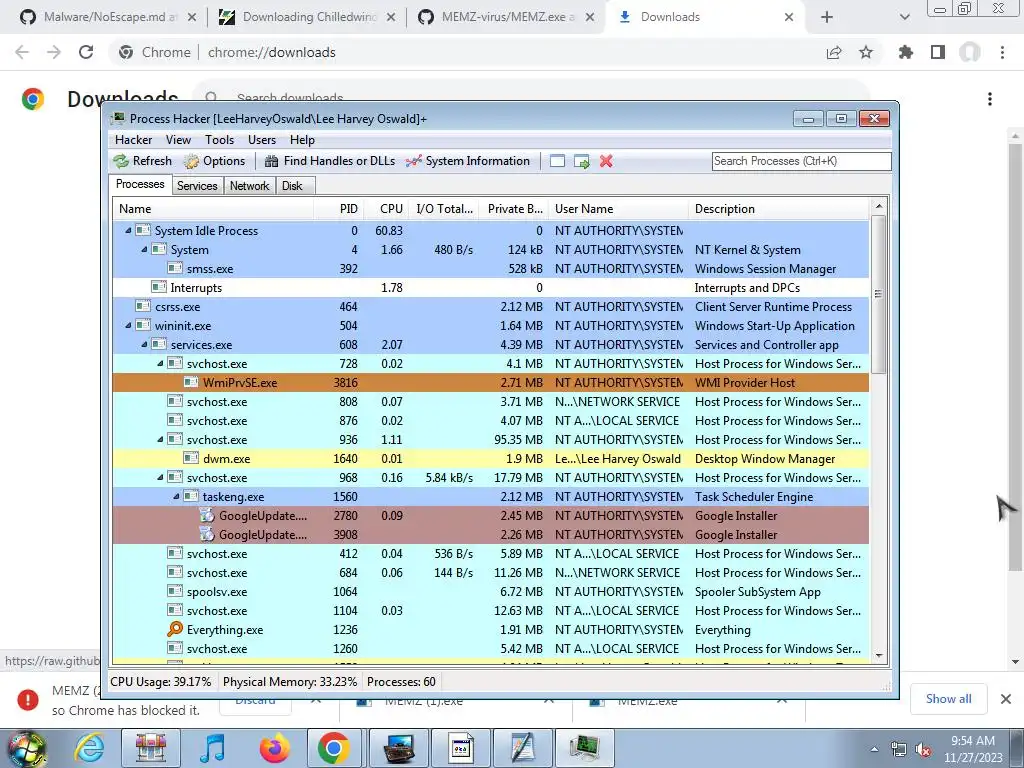Select Interrupts row
This screenshot has width=1024, height=768.
click(x=490, y=287)
